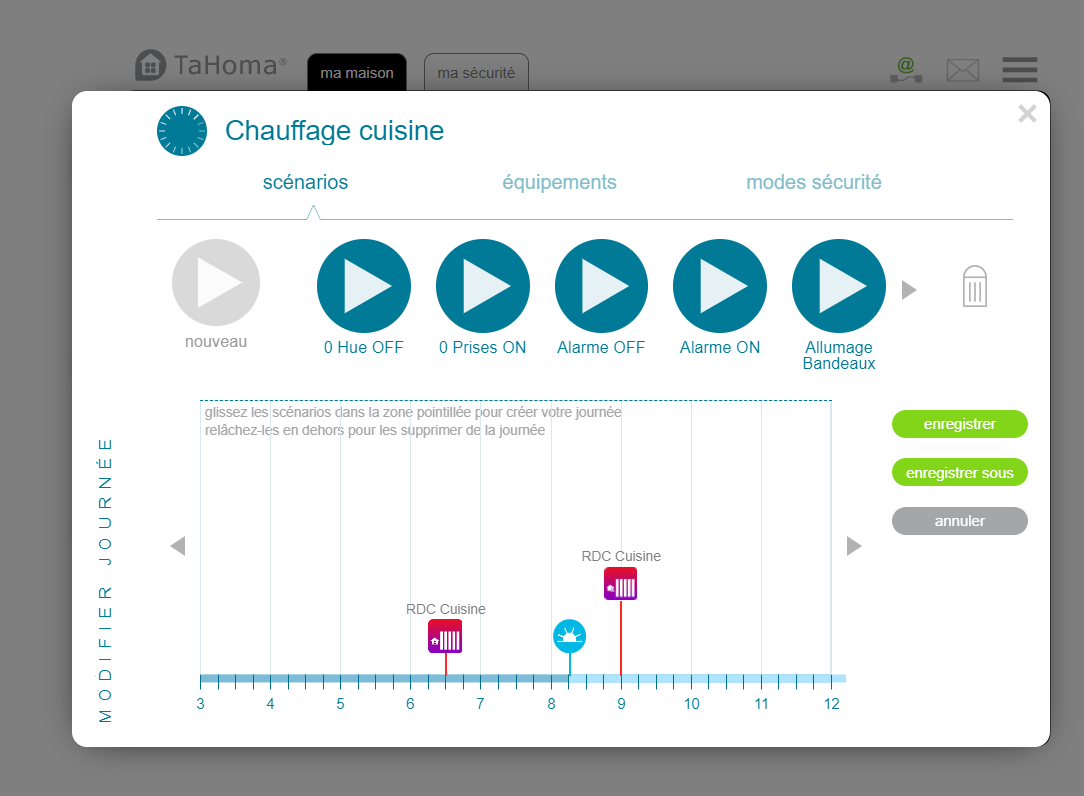Open the hamburger menu
1084x796 pixels.
1020,70
